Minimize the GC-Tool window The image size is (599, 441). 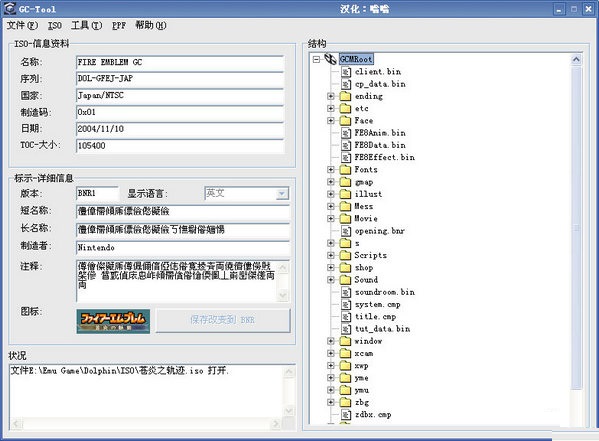coord(559,9)
